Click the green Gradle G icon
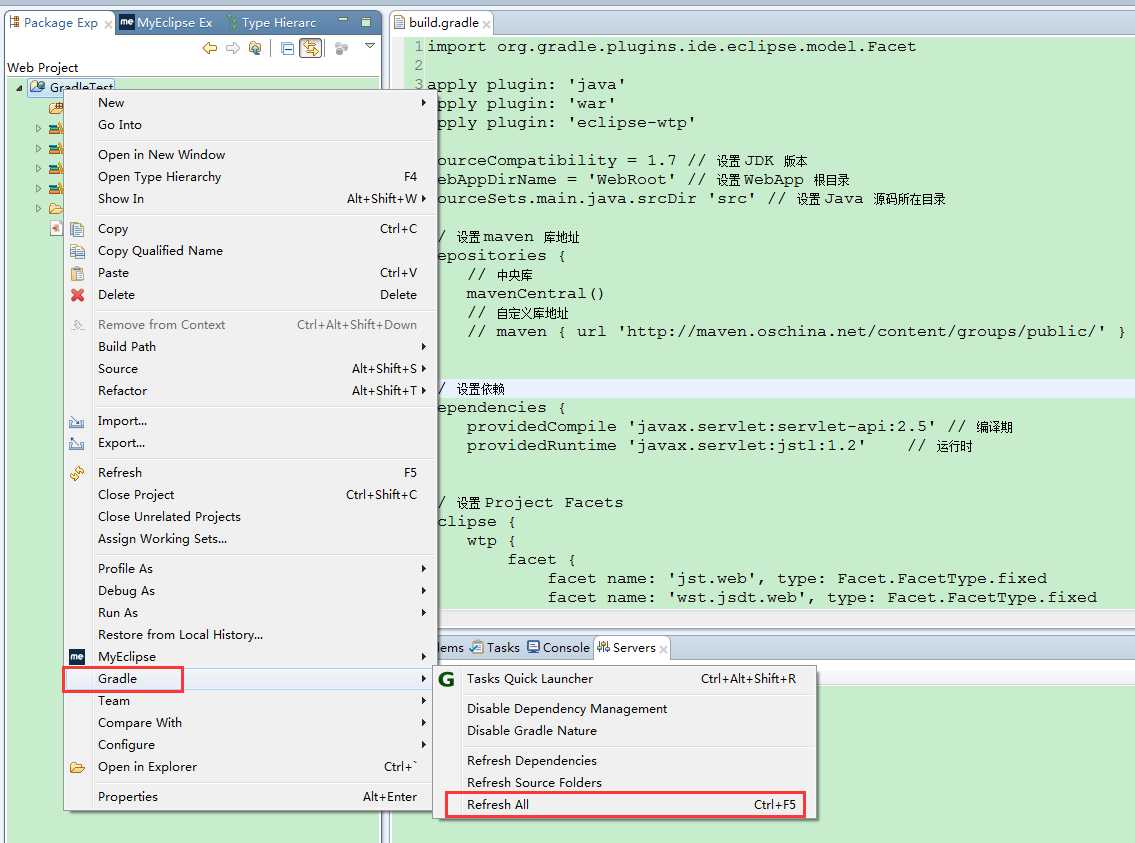Screen dimensions: 1135x843 447,679
